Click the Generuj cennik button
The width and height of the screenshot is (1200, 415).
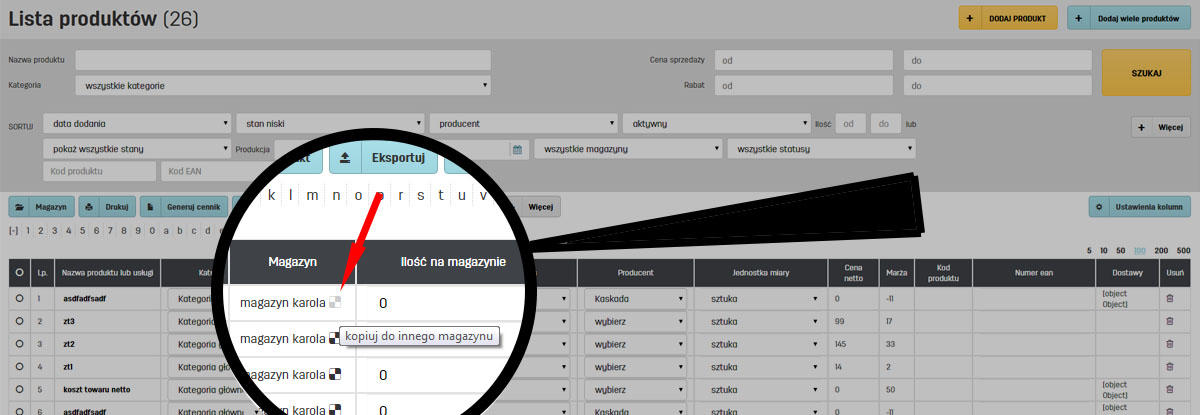pos(182,207)
